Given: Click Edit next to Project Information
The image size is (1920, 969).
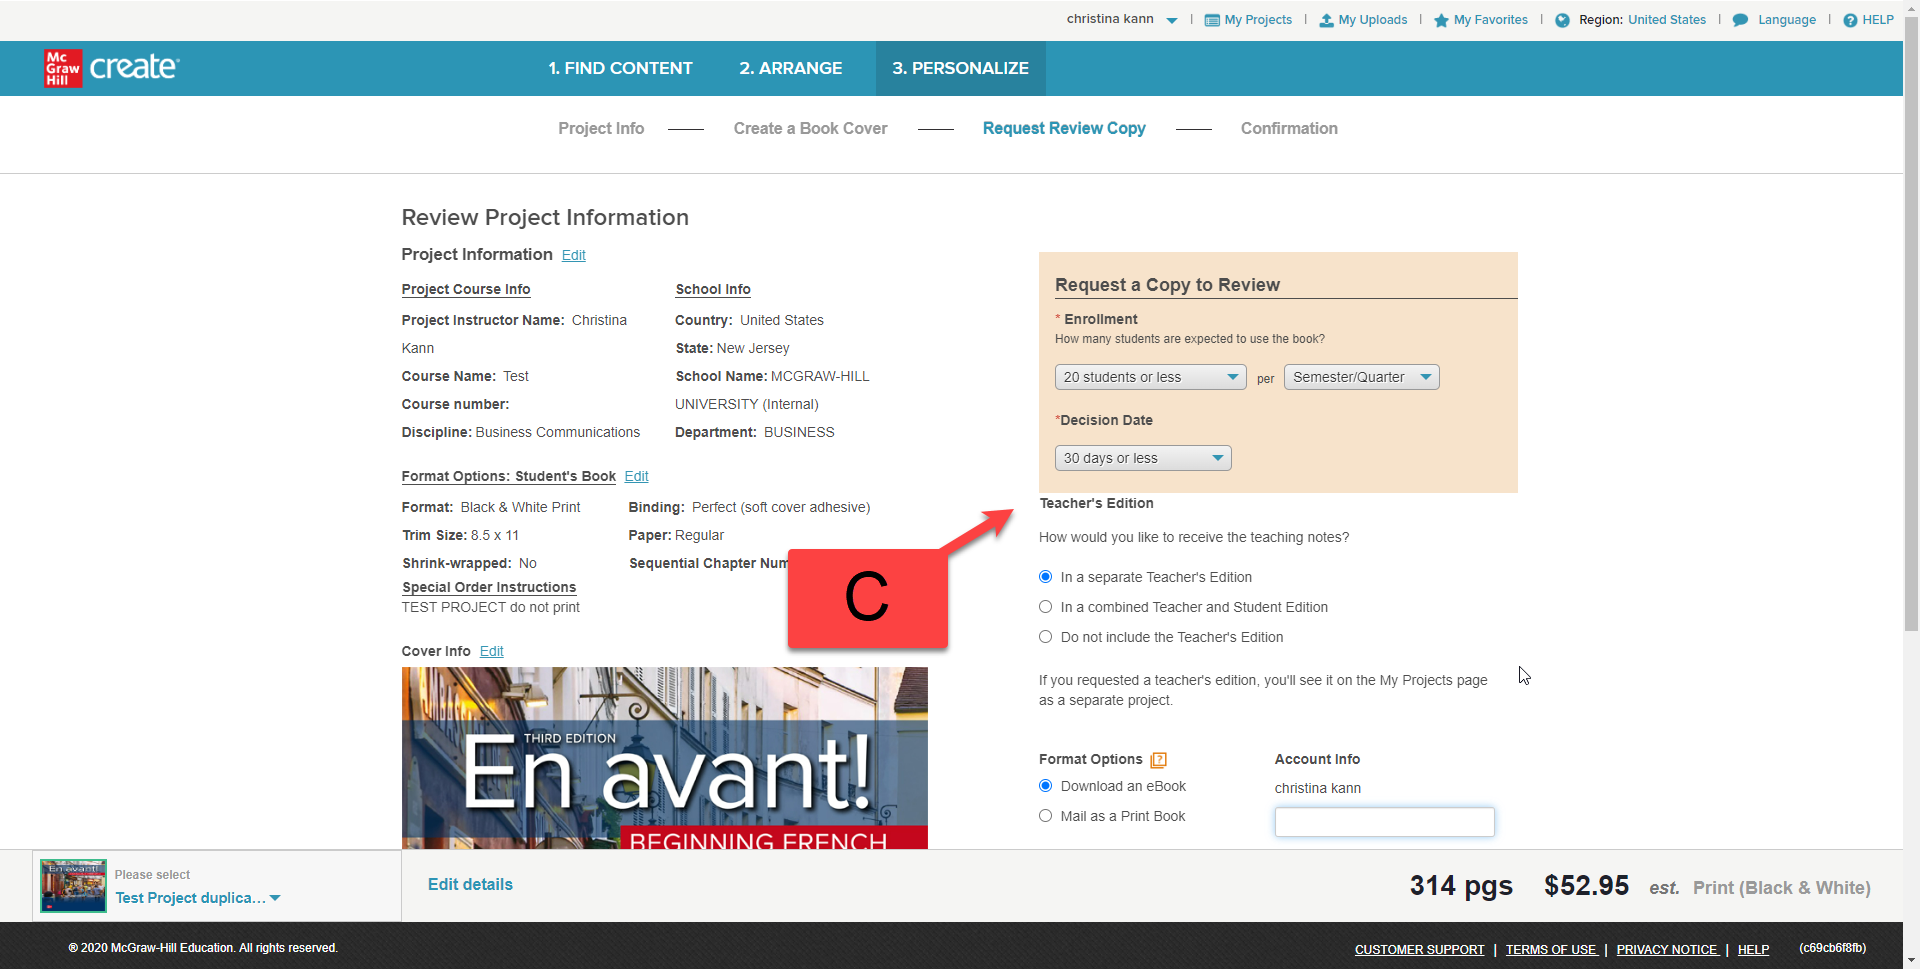Looking at the screenshot, I should tap(573, 256).
